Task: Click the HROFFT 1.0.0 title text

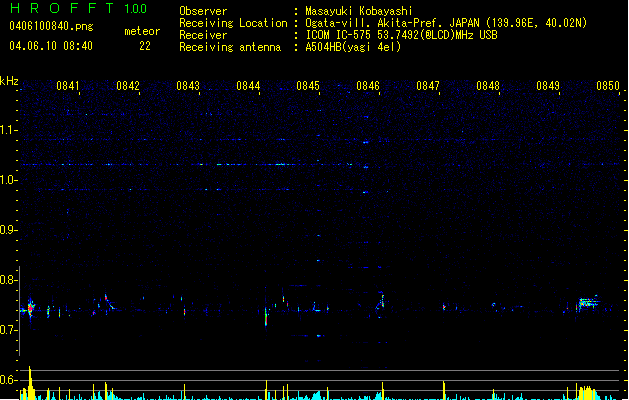Action: click(x=79, y=8)
